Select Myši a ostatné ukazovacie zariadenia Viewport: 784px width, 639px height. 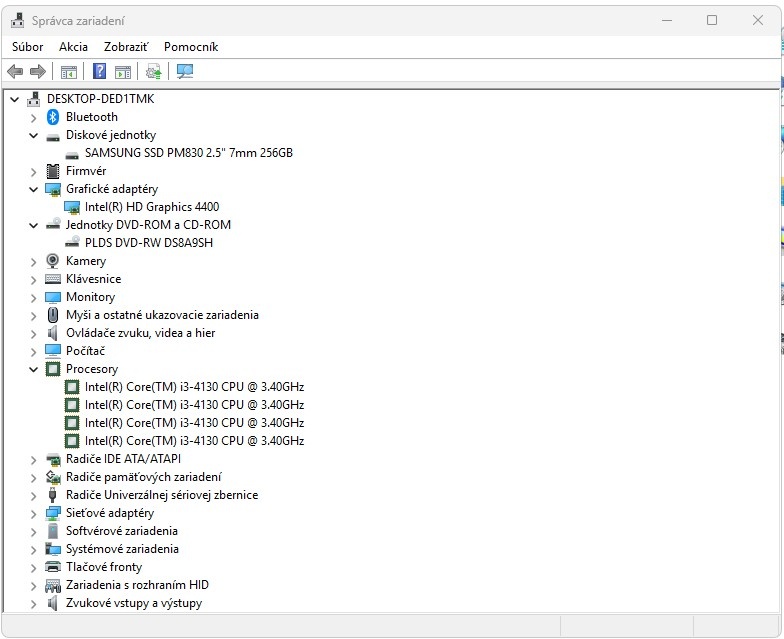point(162,315)
